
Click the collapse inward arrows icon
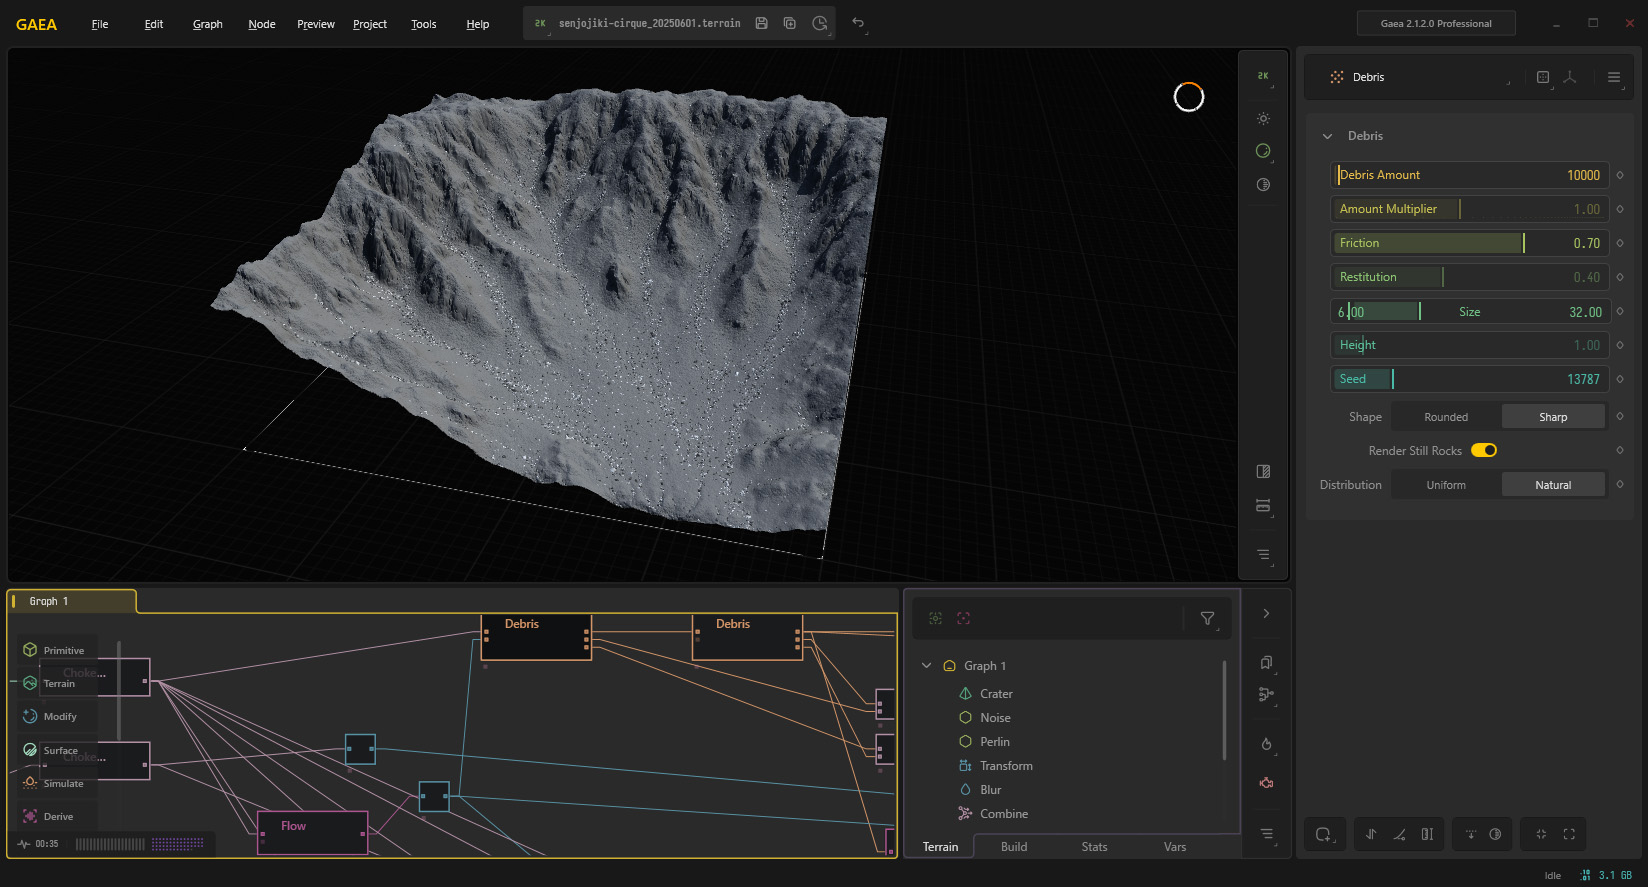pyautogui.click(x=1541, y=834)
